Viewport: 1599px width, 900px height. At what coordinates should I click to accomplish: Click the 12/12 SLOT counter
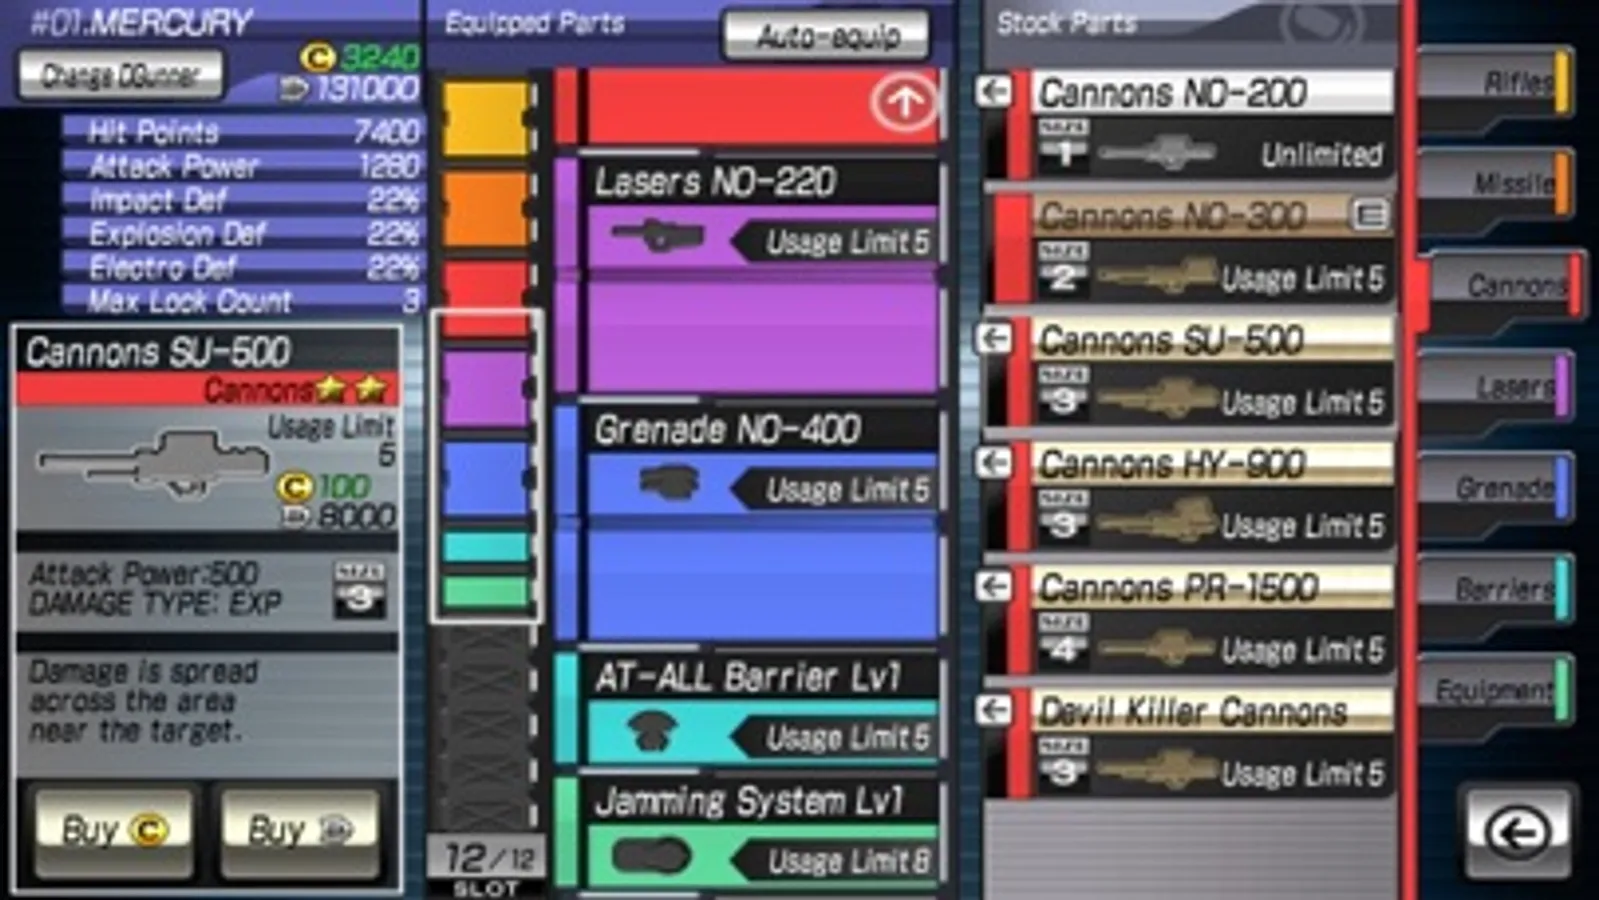(487, 866)
